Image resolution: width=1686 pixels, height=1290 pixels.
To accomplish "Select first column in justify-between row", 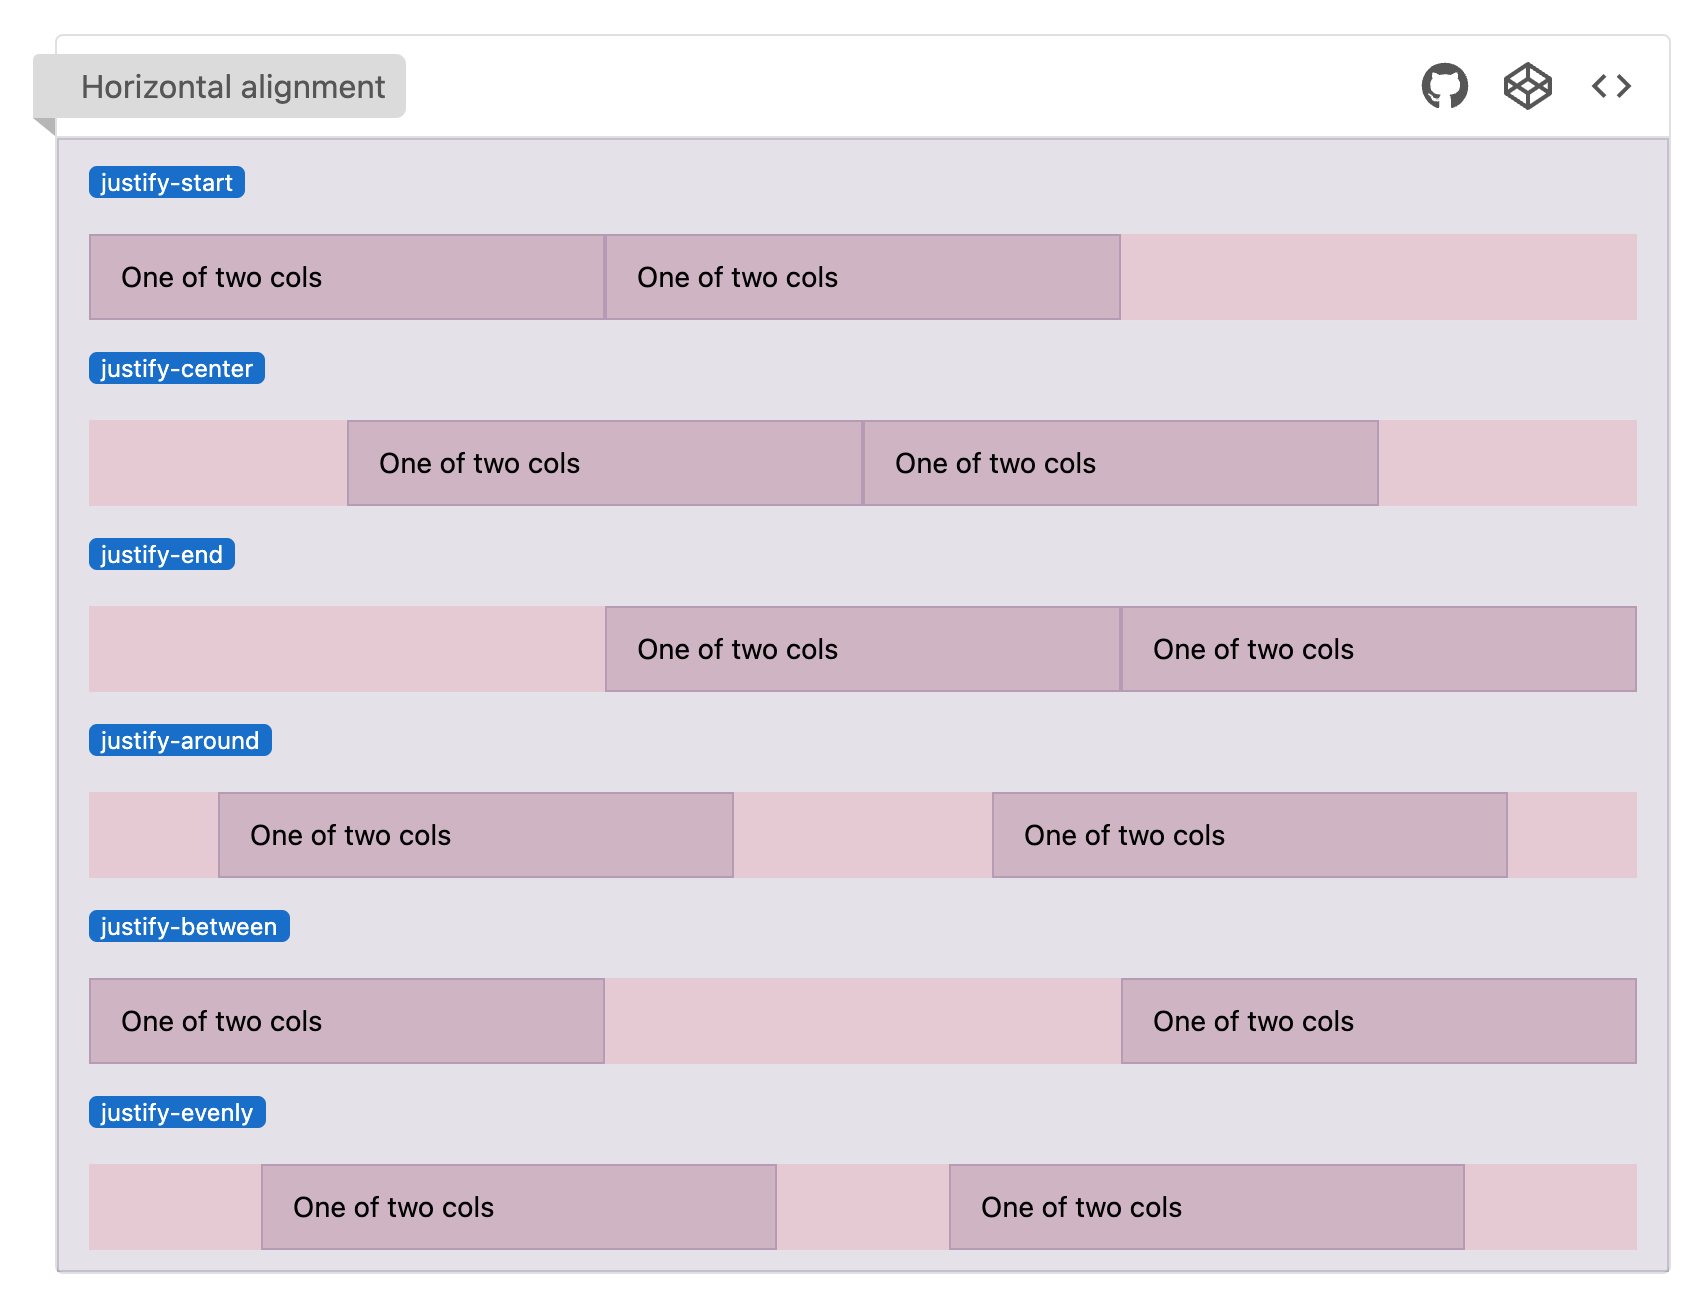I will (347, 1021).
